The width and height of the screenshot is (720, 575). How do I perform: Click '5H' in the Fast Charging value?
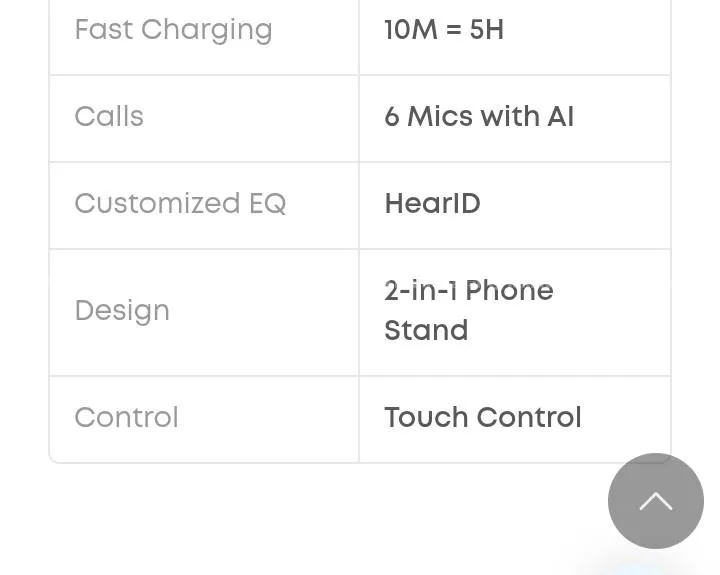click(x=487, y=30)
